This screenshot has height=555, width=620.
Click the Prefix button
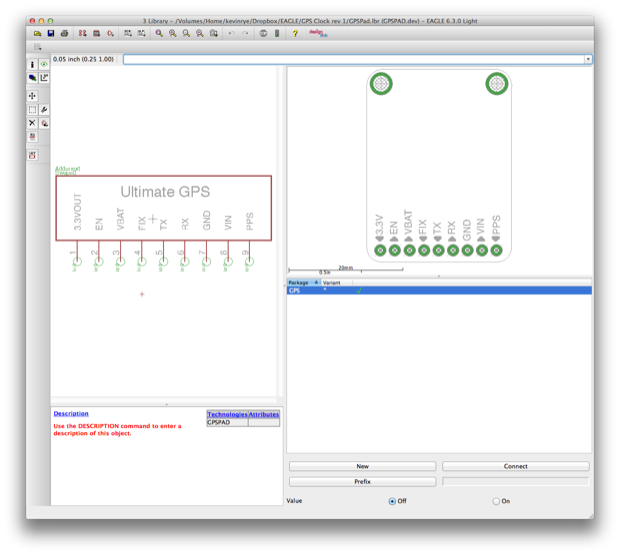point(362,481)
